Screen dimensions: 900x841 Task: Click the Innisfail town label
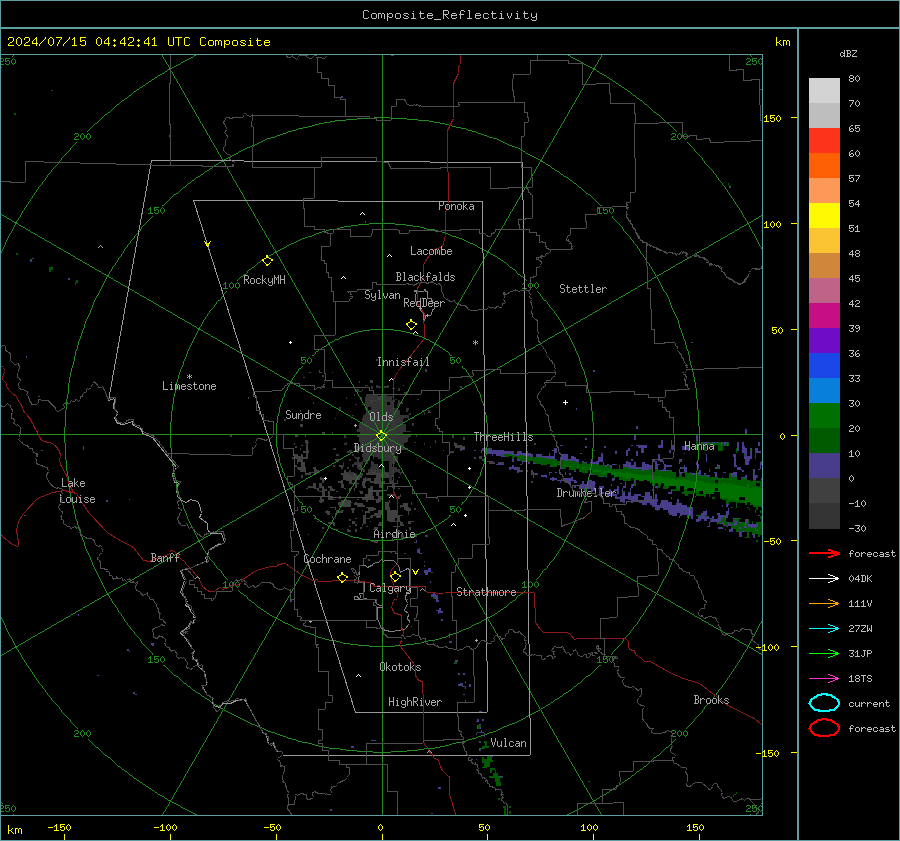click(x=403, y=362)
